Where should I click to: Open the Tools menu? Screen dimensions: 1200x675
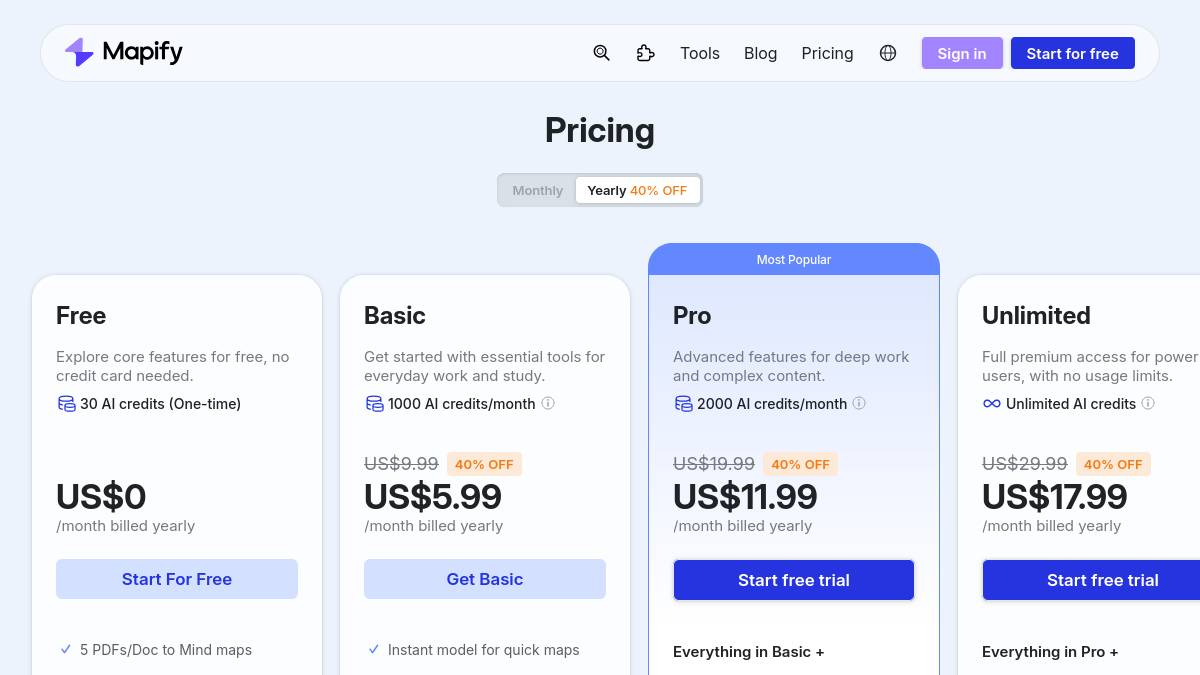(x=700, y=53)
